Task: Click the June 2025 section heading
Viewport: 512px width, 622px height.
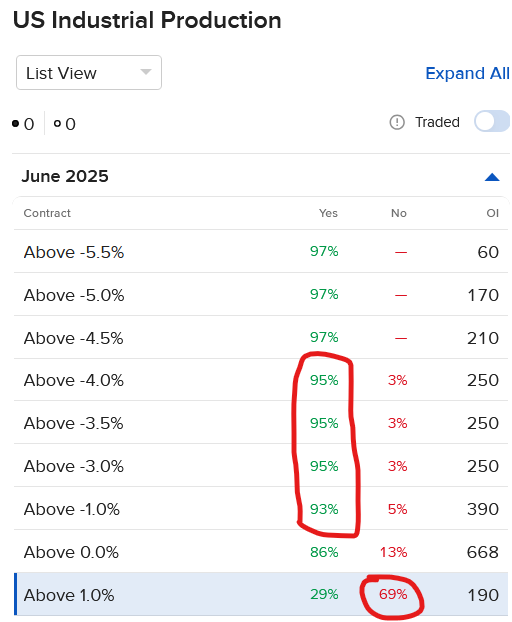Action: [x=65, y=177]
